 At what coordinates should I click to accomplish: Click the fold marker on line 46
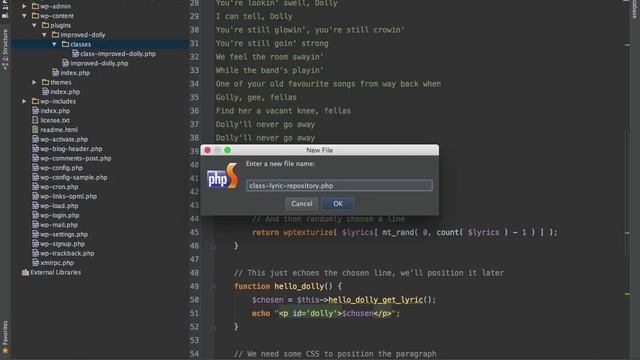click(x=213, y=246)
